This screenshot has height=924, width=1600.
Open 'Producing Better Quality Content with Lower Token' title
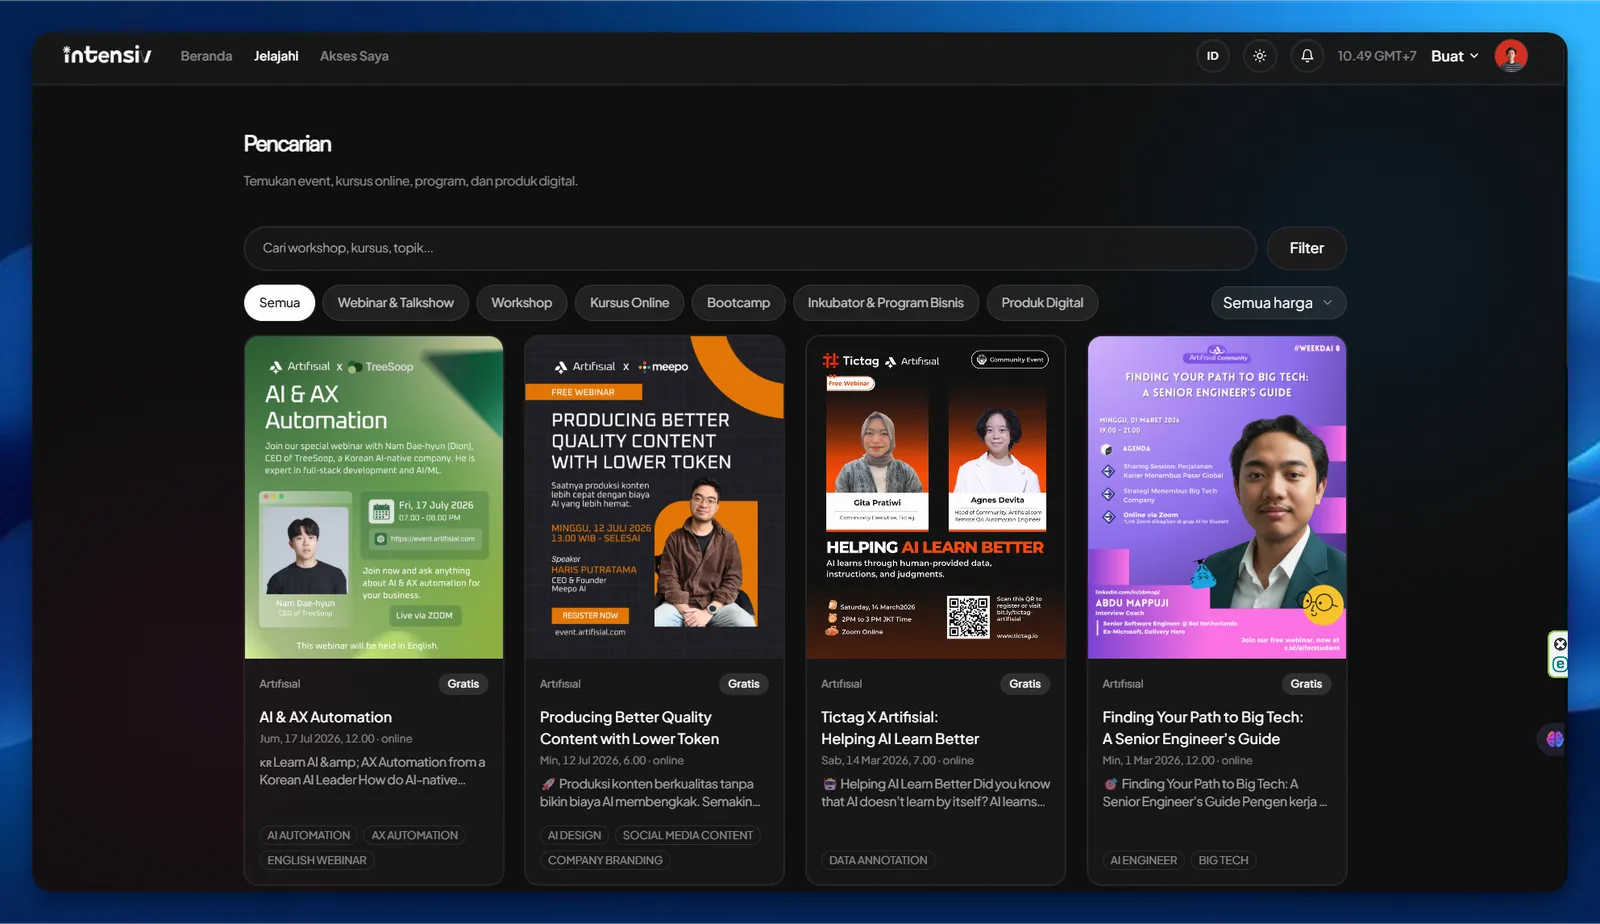coord(629,728)
